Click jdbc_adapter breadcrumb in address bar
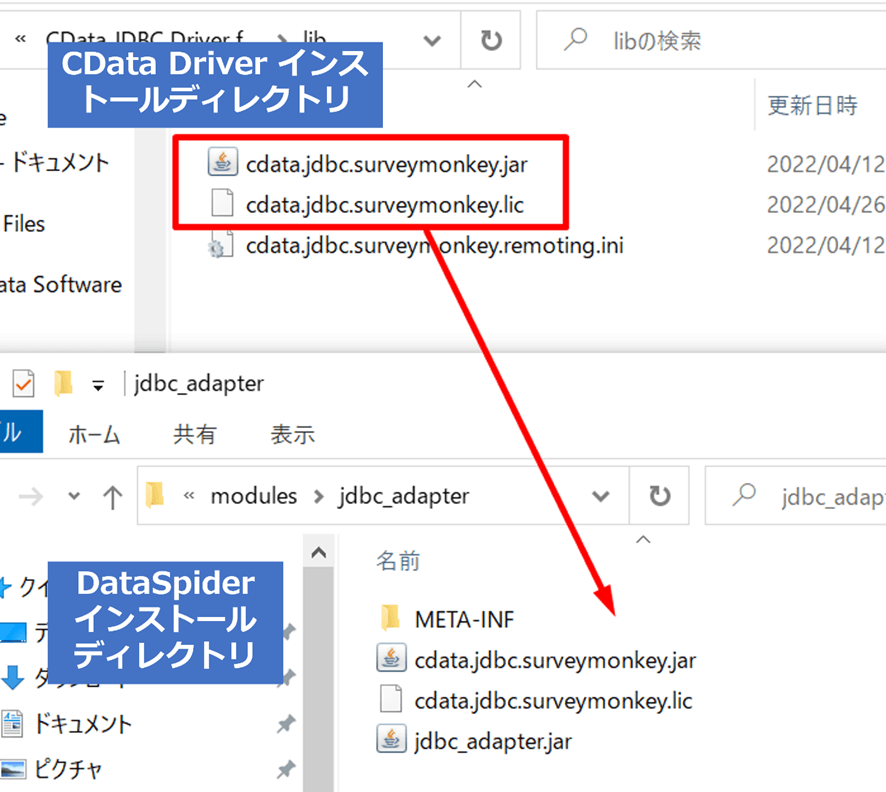Image resolution: width=886 pixels, height=792 pixels. pos(404,497)
